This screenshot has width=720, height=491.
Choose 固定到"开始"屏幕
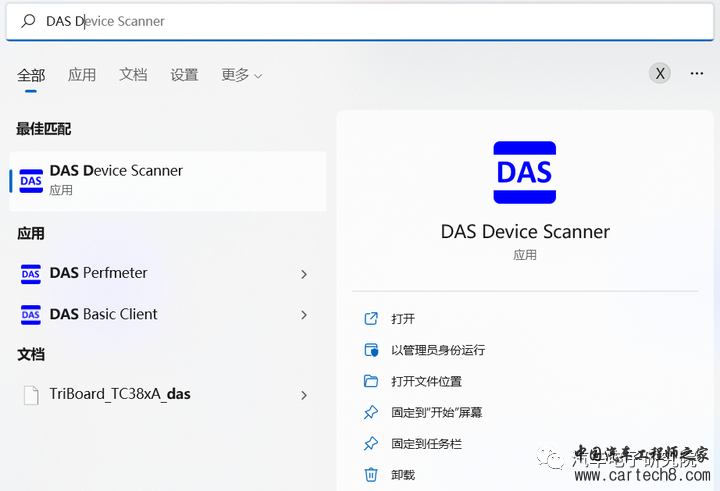[436, 412]
